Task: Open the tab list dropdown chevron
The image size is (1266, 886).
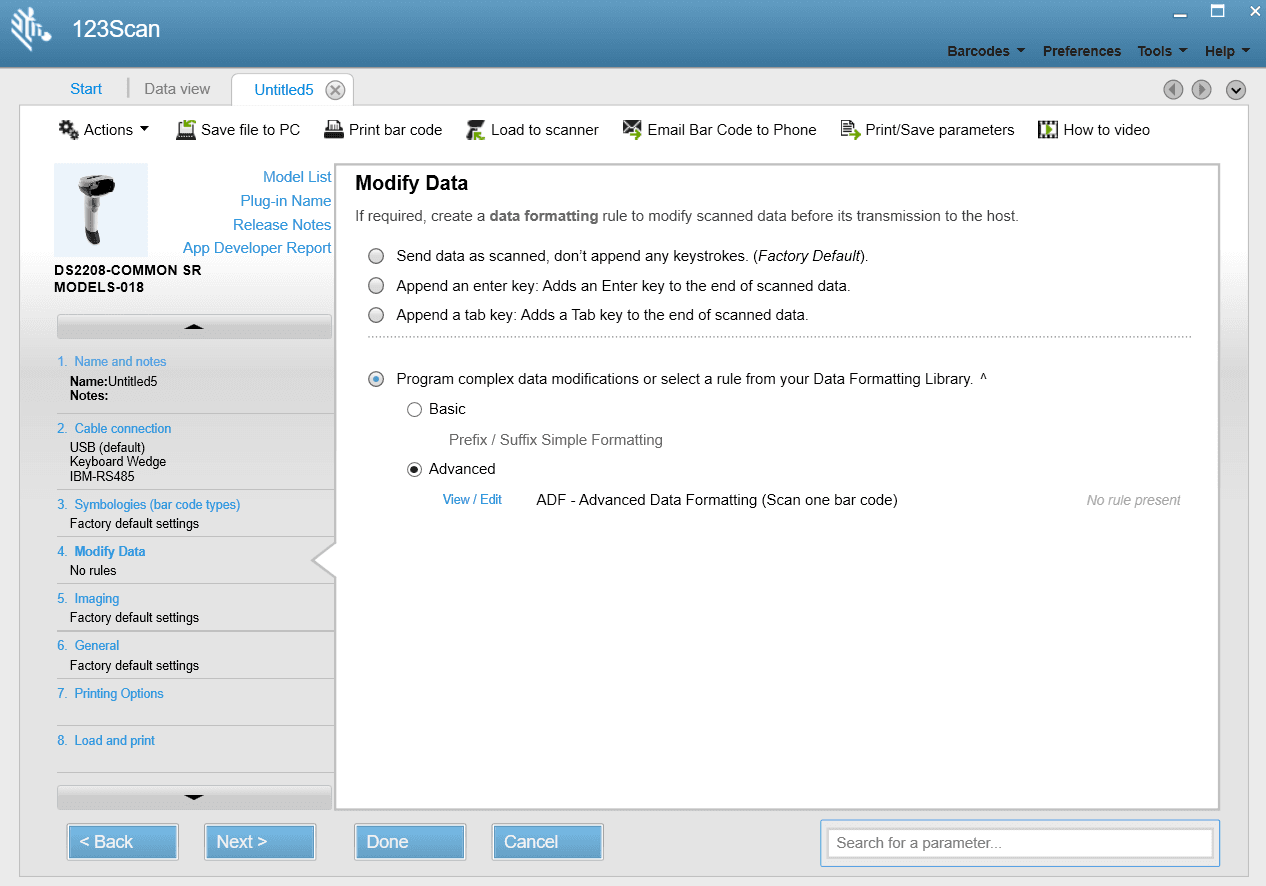Action: click(1236, 90)
